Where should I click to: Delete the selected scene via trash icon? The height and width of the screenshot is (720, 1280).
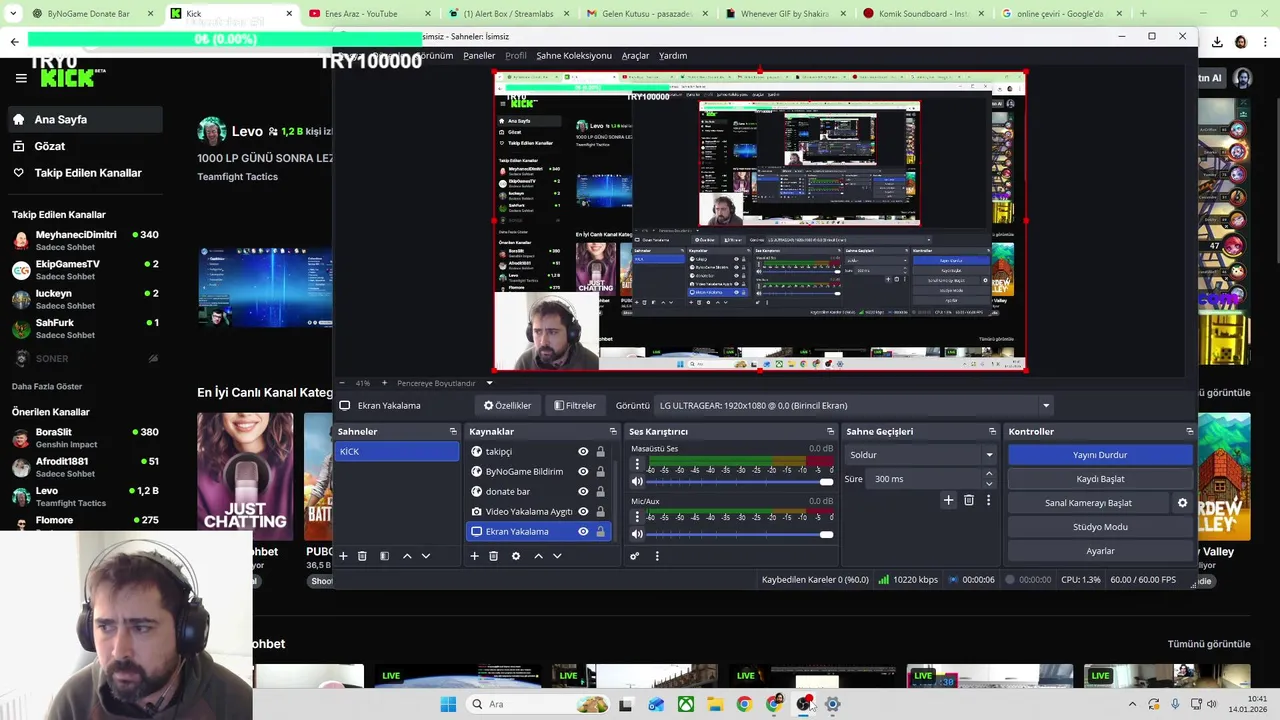pos(362,556)
